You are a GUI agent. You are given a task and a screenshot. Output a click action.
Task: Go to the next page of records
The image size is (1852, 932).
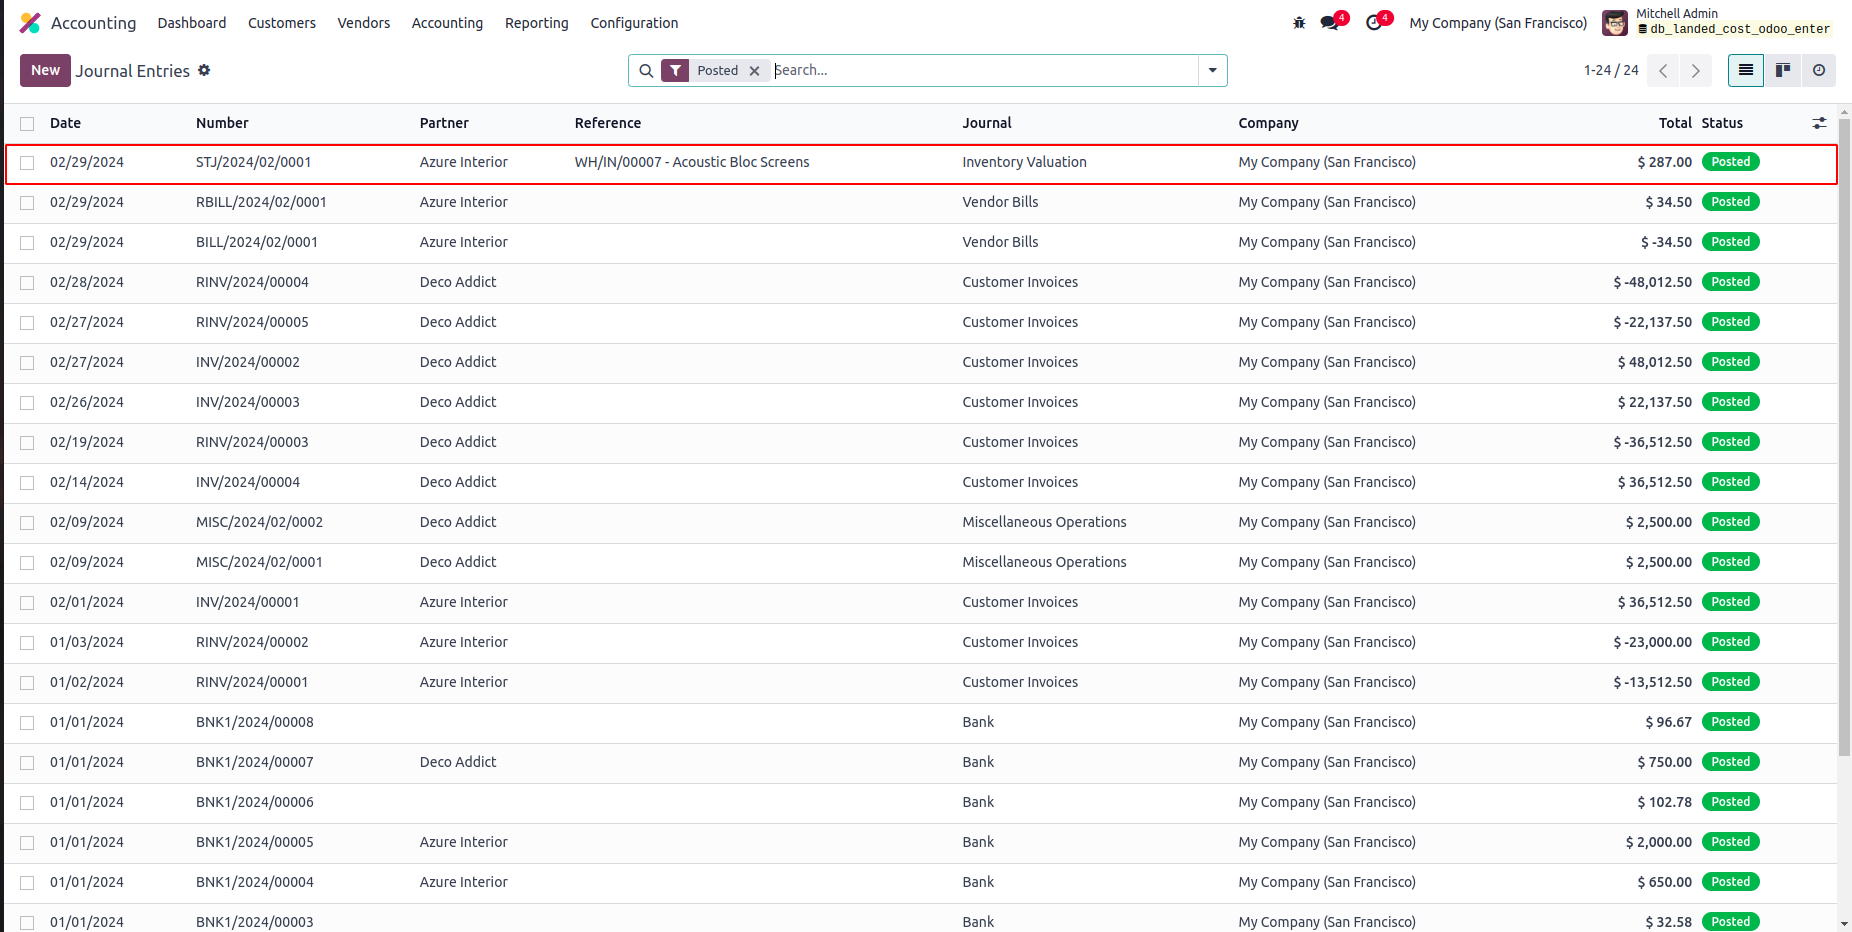pos(1695,71)
